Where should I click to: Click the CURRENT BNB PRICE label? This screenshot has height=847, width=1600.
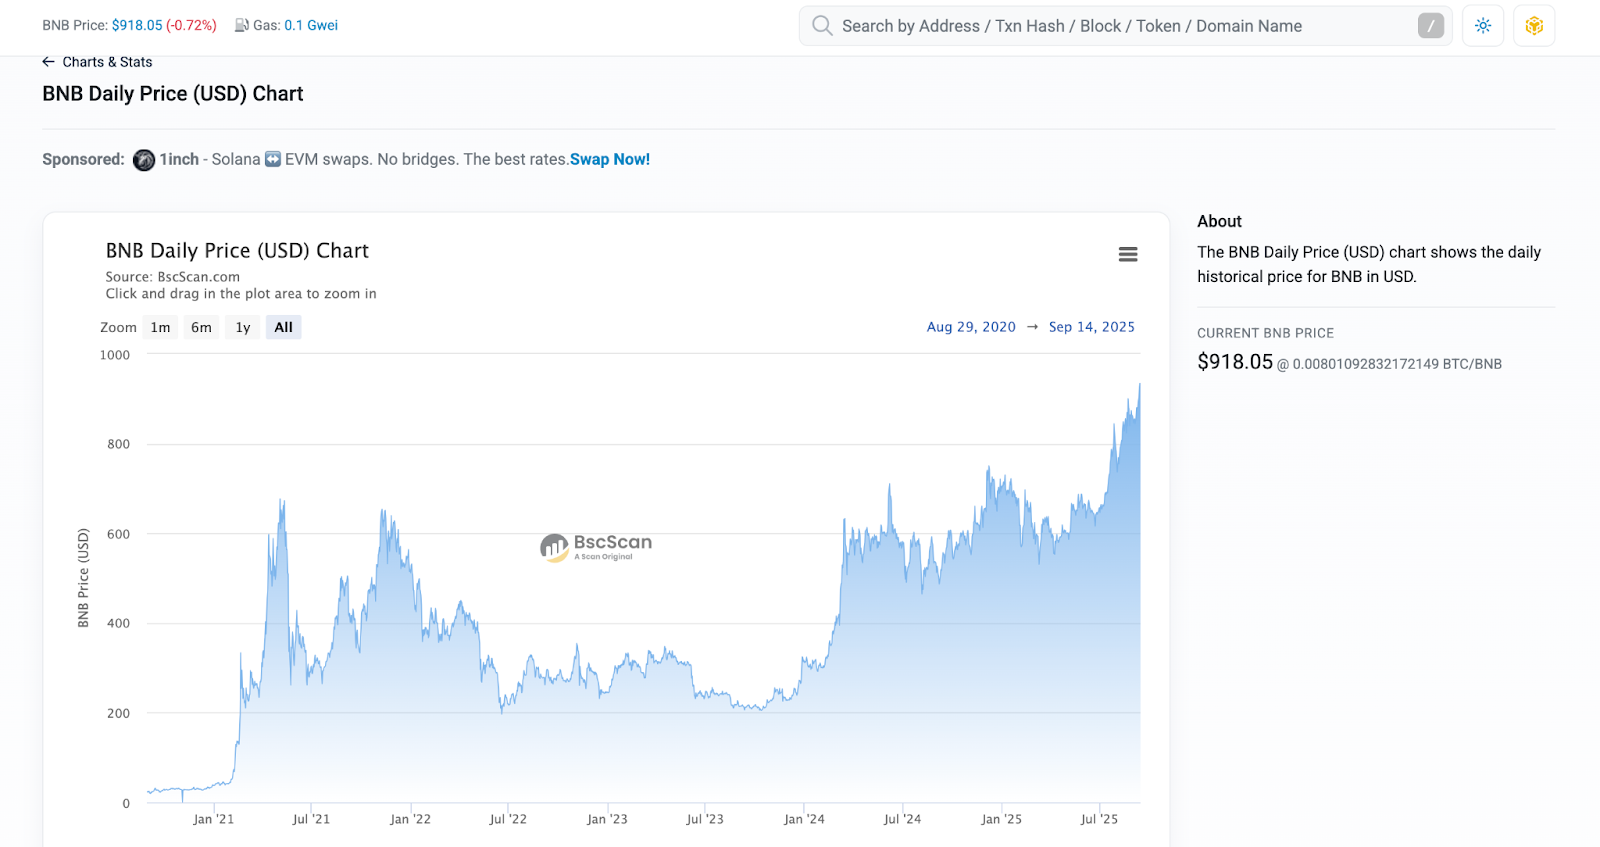[1265, 333]
